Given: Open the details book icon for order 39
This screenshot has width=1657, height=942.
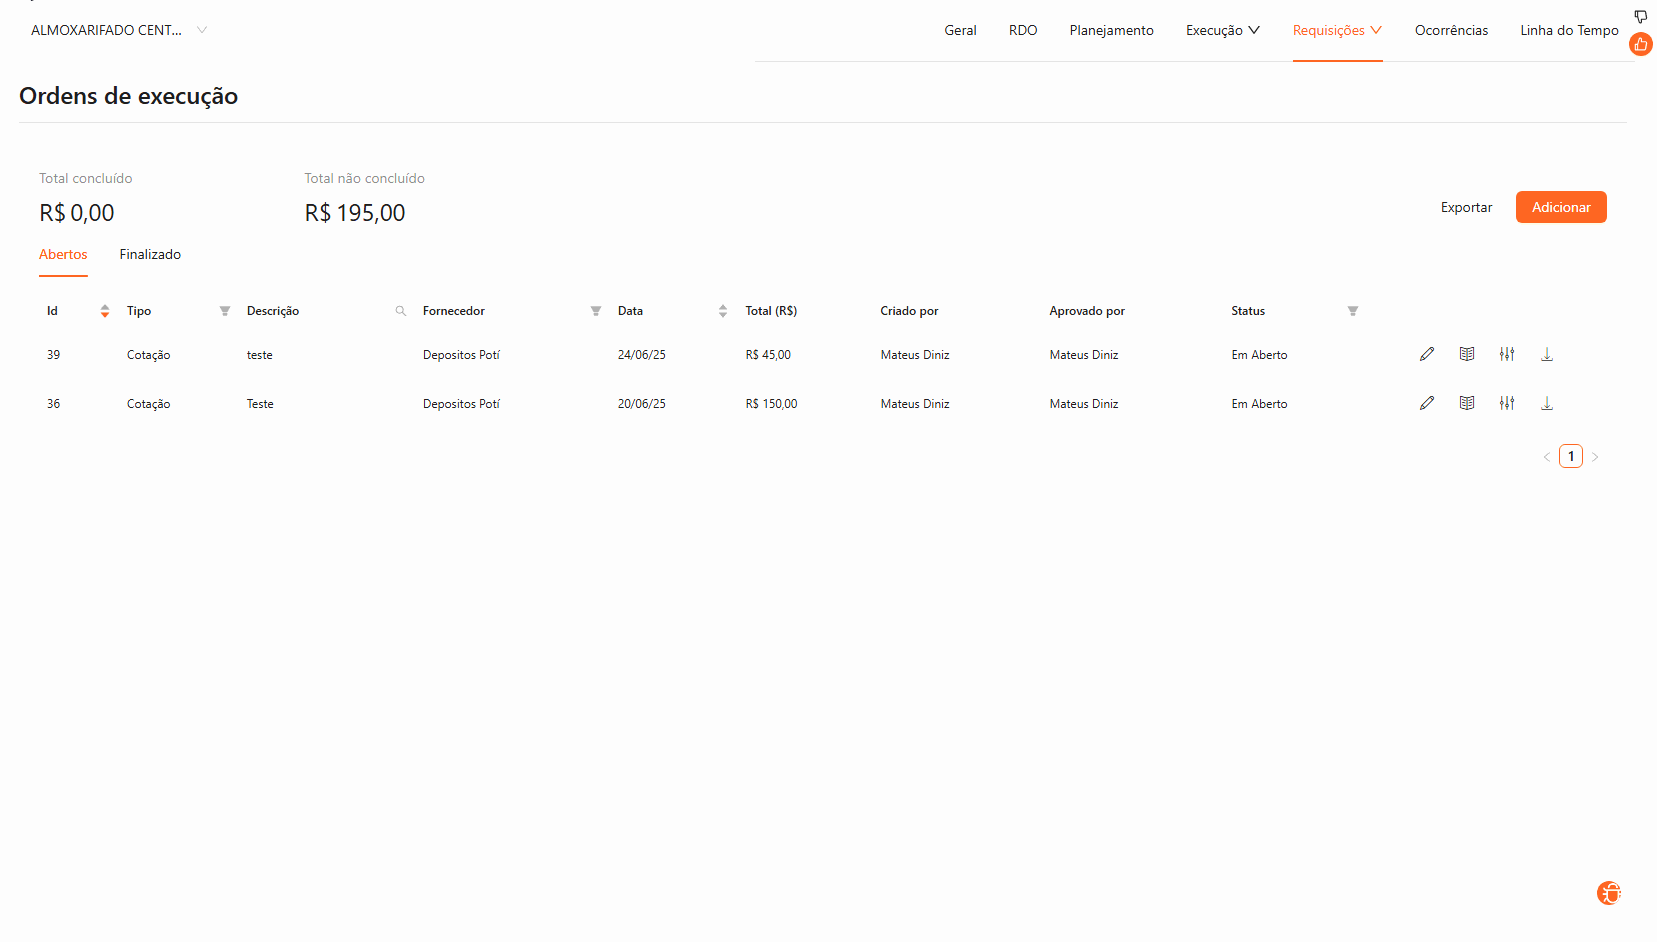Looking at the screenshot, I should pyautogui.click(x=1467, y=354).
